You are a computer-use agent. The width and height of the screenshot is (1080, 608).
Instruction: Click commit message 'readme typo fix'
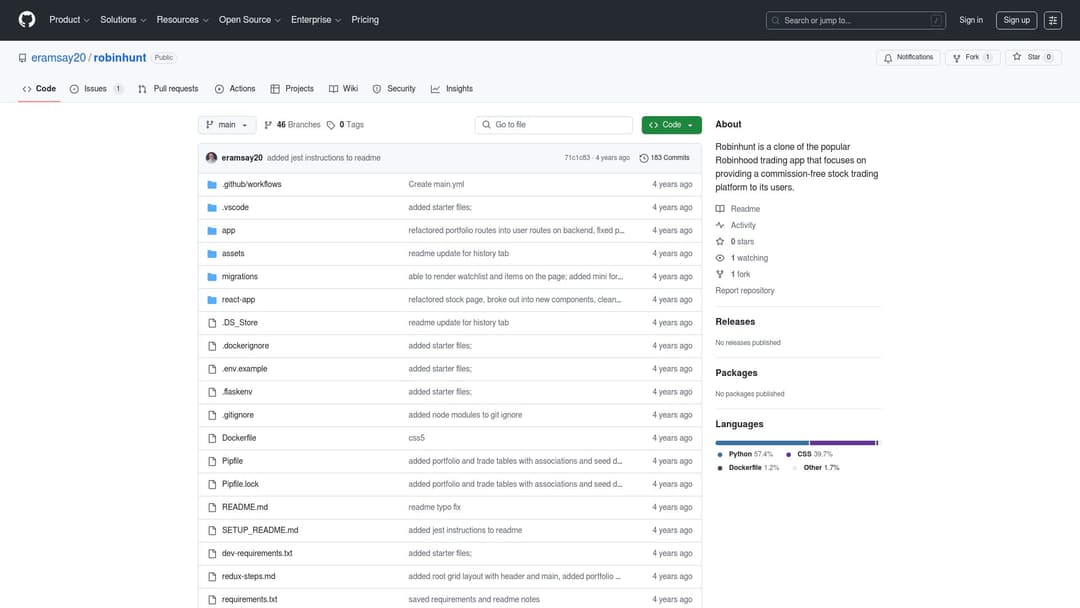coord(434,507)
